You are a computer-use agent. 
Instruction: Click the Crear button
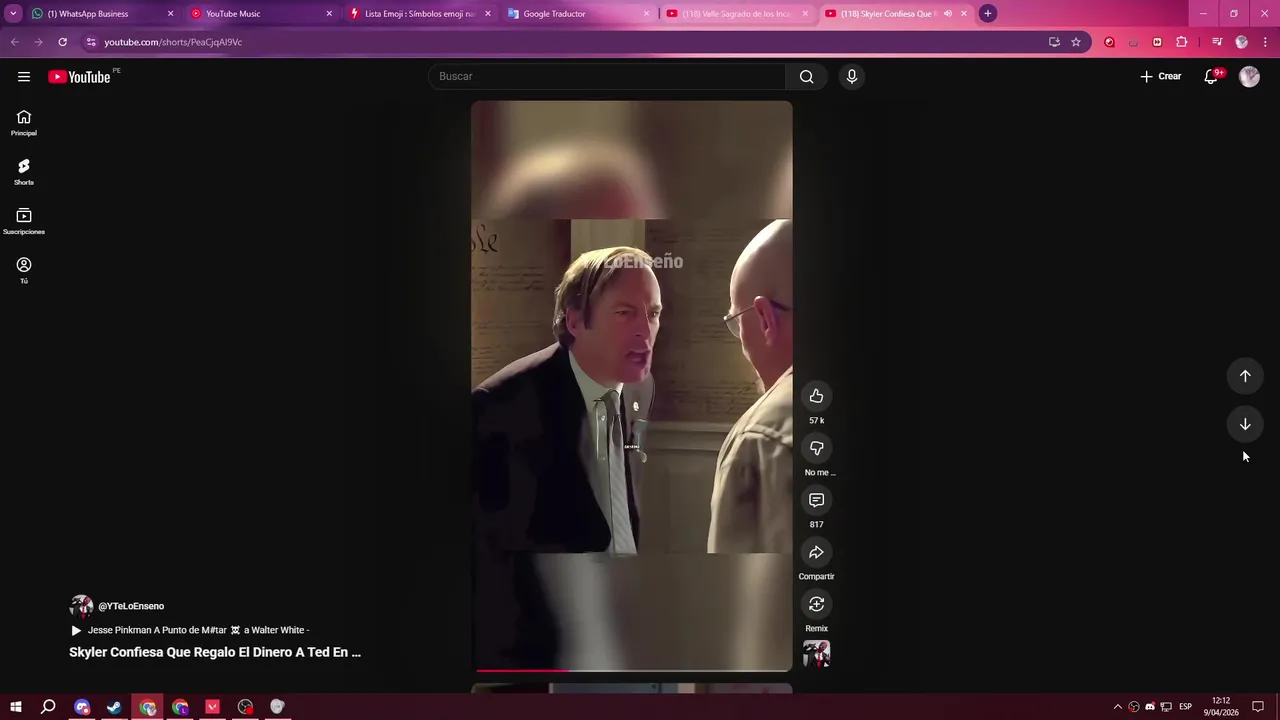tap(1160, 77)
